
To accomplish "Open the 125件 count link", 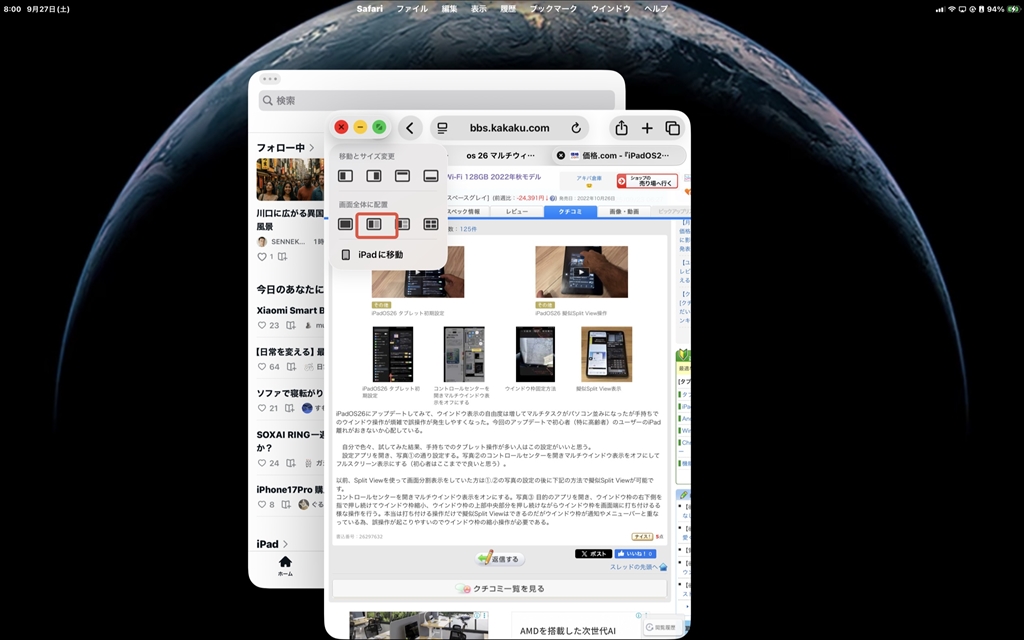I will [468, 229].
